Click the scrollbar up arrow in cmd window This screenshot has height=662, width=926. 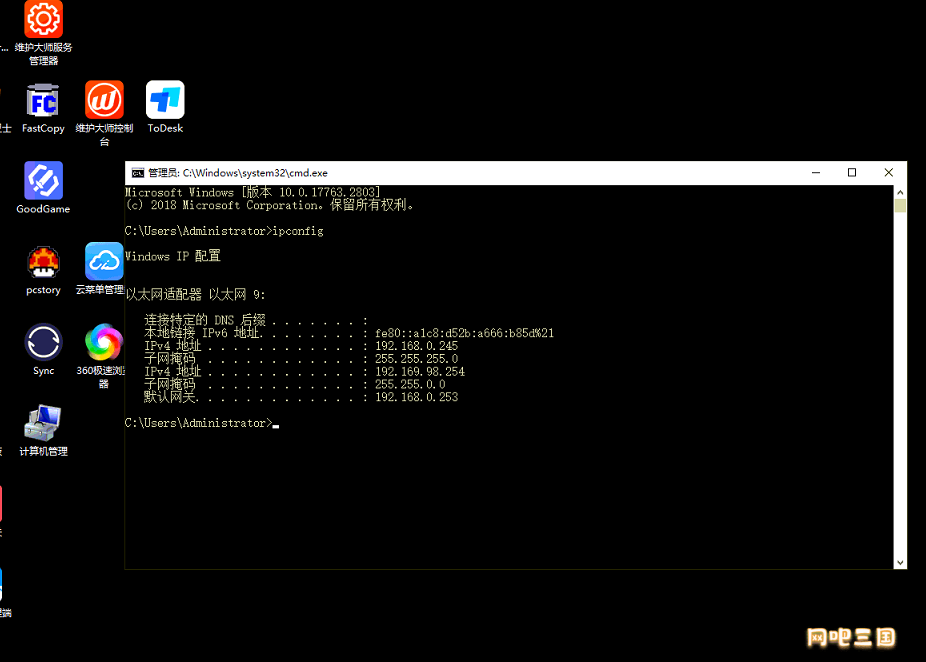click(900, 193)
